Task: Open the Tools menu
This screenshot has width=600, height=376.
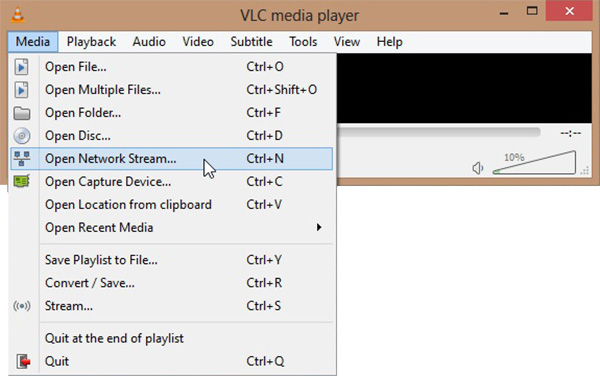Action: click(303, 42)
